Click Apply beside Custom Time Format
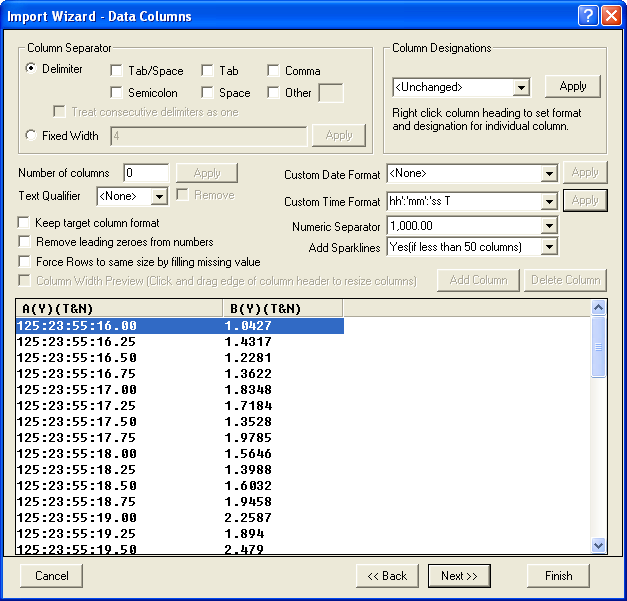This screenshot has width=627, height=601. (585, 200)
